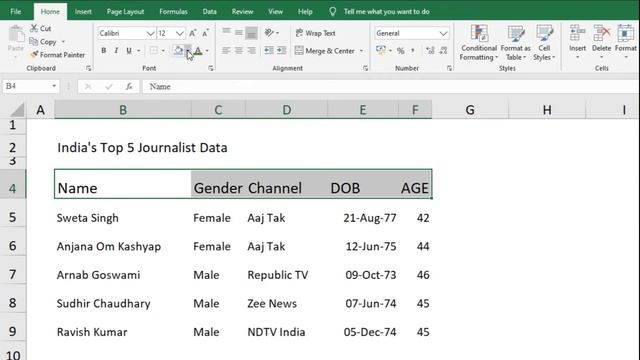Viewport: 640px width, 360px height.
Task: Open Format as Table gallery
Action: (516, 43)
